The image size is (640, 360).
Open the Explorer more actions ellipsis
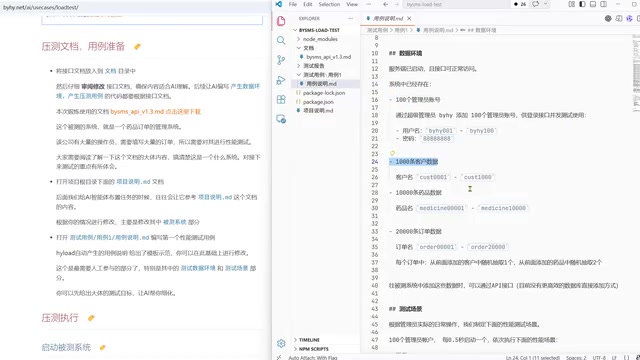click(350, 18)
